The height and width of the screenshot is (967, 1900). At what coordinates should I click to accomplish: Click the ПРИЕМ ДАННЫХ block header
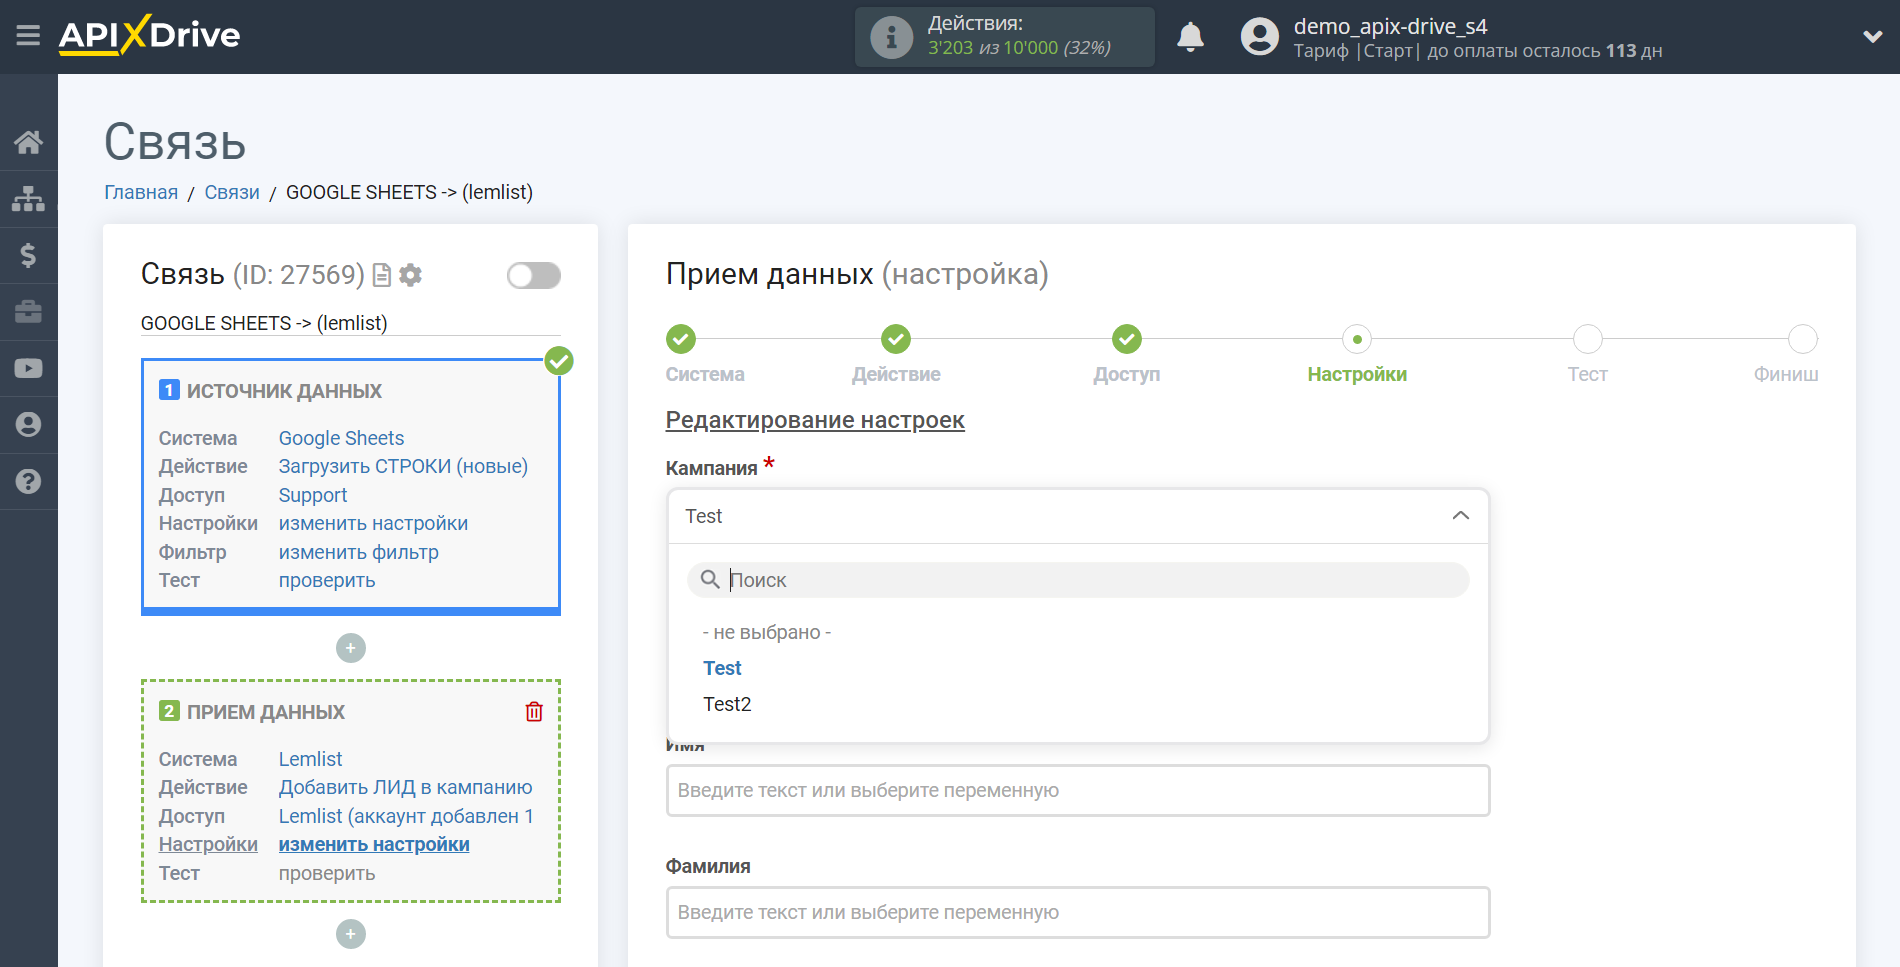(266, 712)
